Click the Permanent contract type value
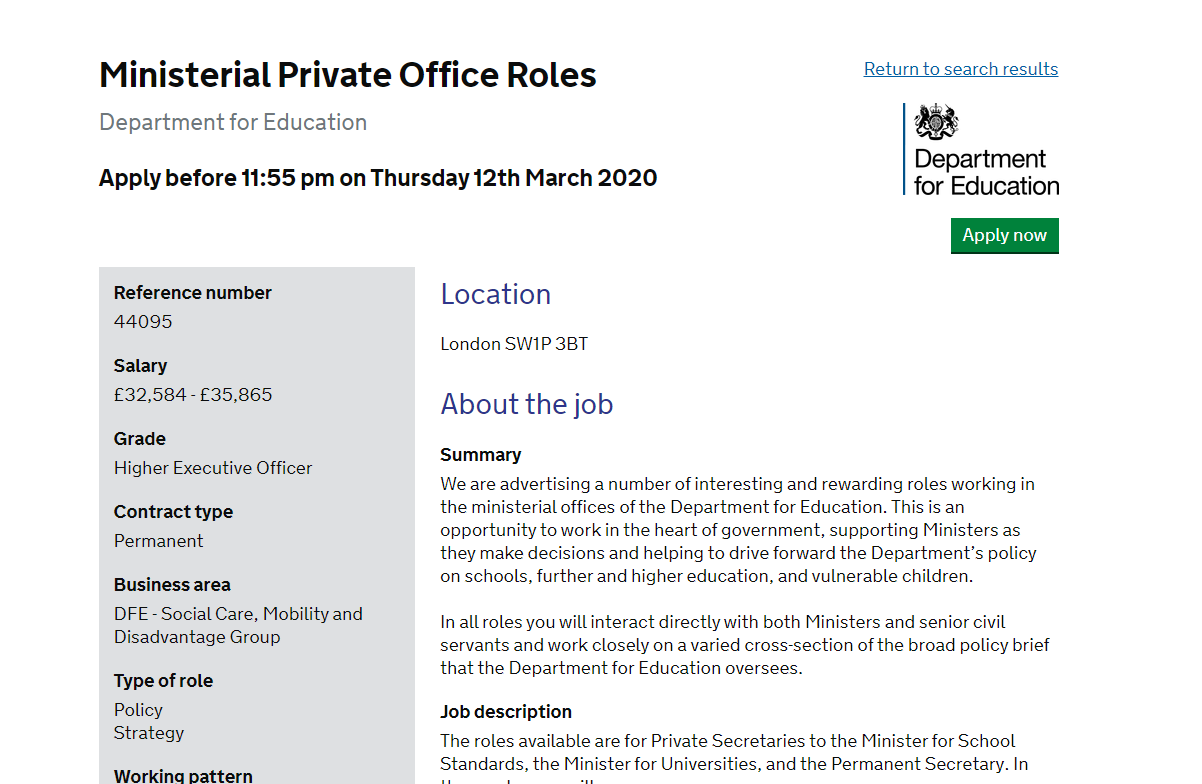1202x784 pixels. tap(158, 541)
